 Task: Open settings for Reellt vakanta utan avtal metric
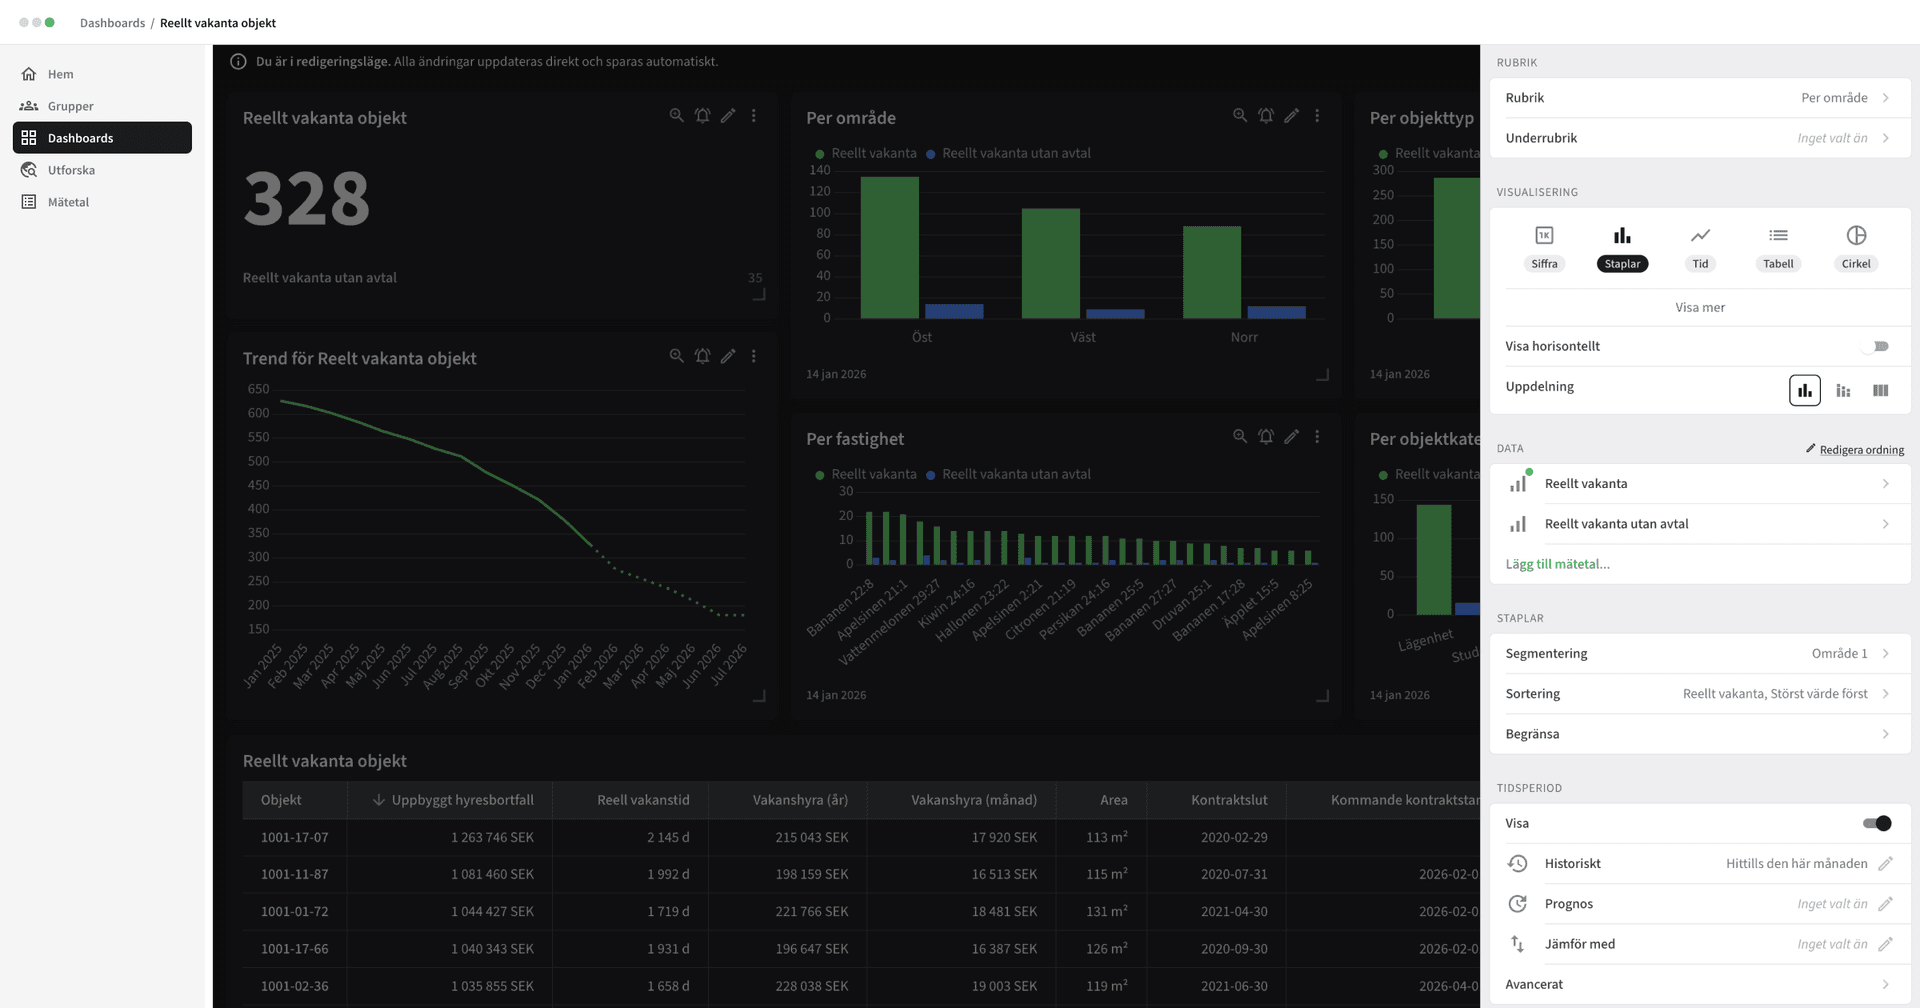(1699, 523)
